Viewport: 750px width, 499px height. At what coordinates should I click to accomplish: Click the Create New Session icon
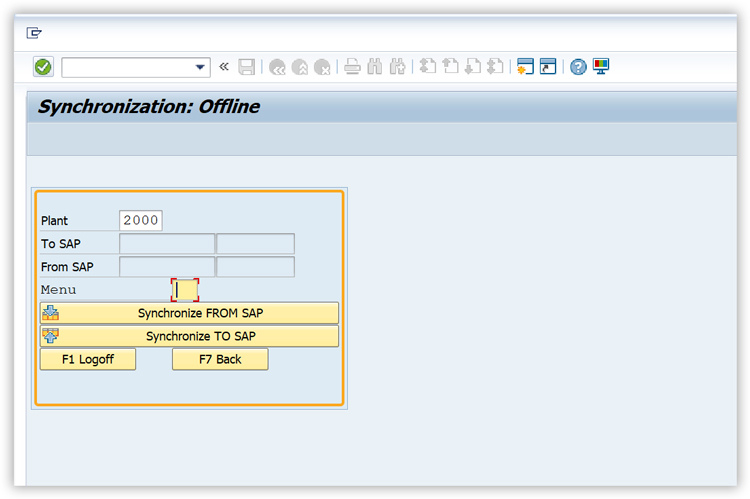point(525,66)
